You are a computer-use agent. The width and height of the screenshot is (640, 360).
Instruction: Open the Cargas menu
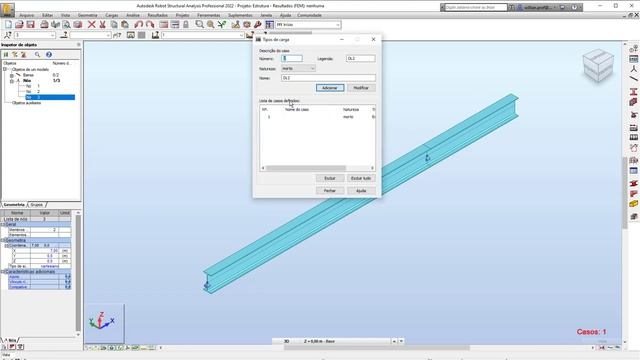[x=111, y=15]
